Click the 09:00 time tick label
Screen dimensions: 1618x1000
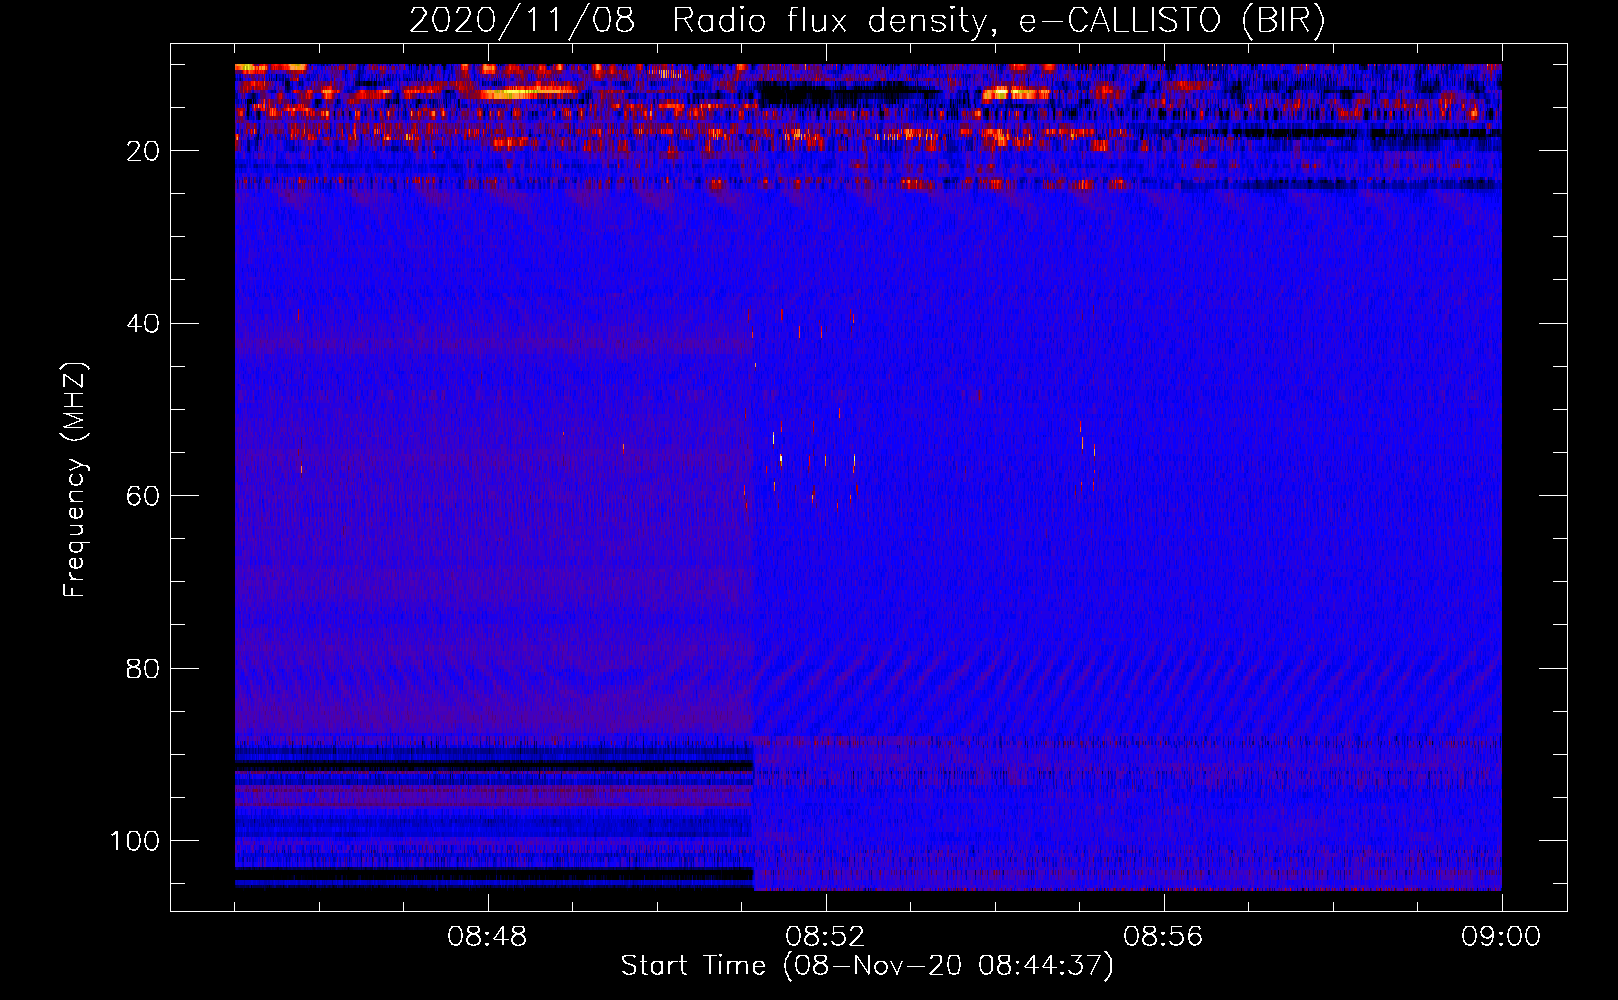pyautogui.click(x=1501, y=937)
